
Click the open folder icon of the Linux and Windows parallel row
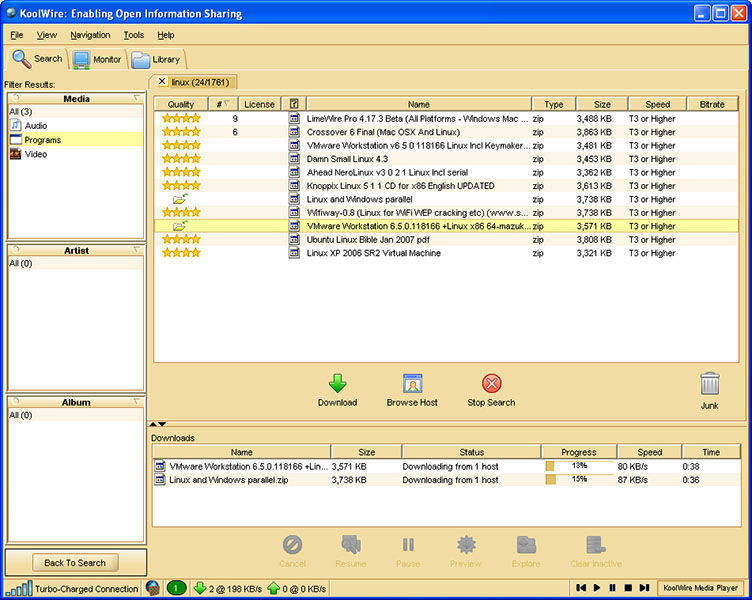(180, 199)
